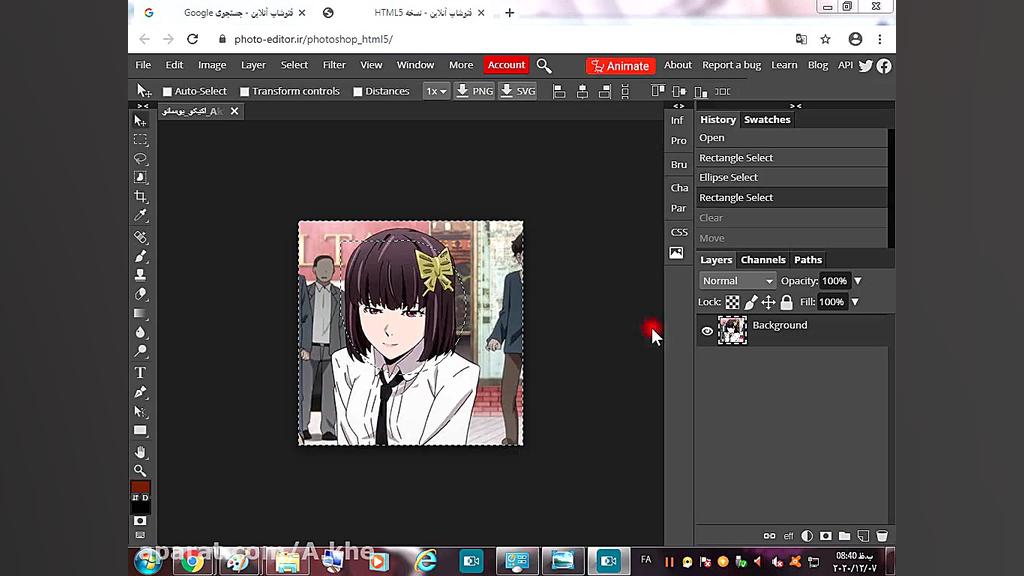The image size is (1024, 576).
Task: Open the foreground color swatch
Action: [x=140, y=487]
